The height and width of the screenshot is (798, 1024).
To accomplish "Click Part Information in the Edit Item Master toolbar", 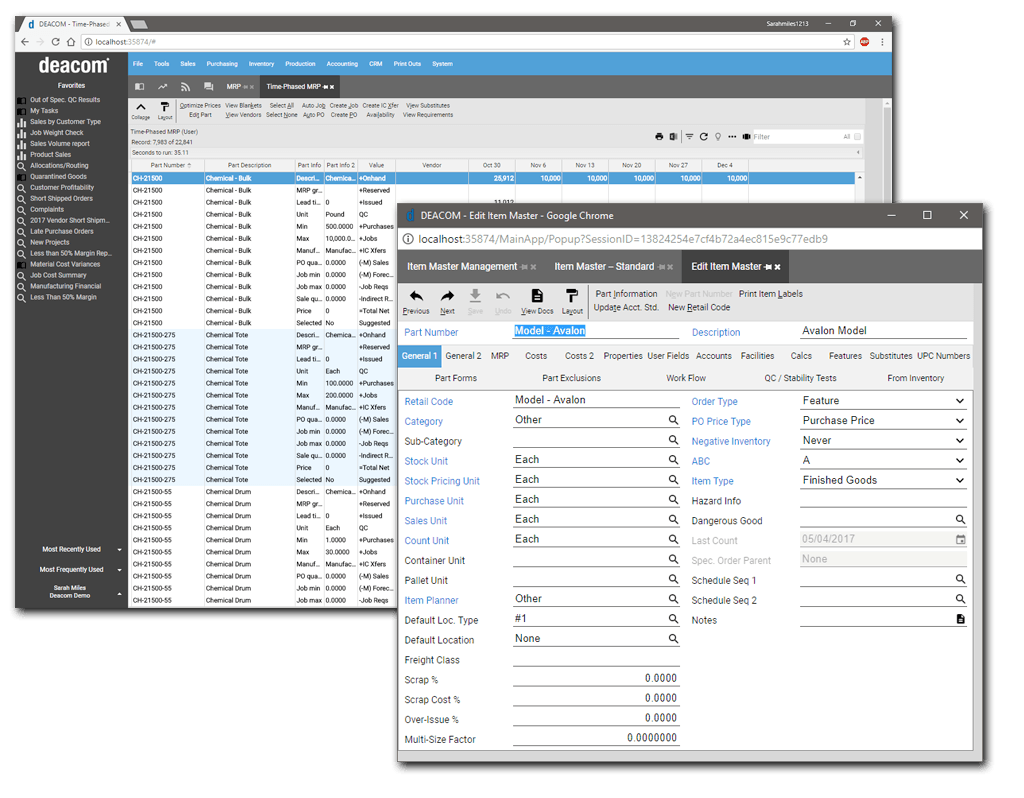I will click(626, 294).
